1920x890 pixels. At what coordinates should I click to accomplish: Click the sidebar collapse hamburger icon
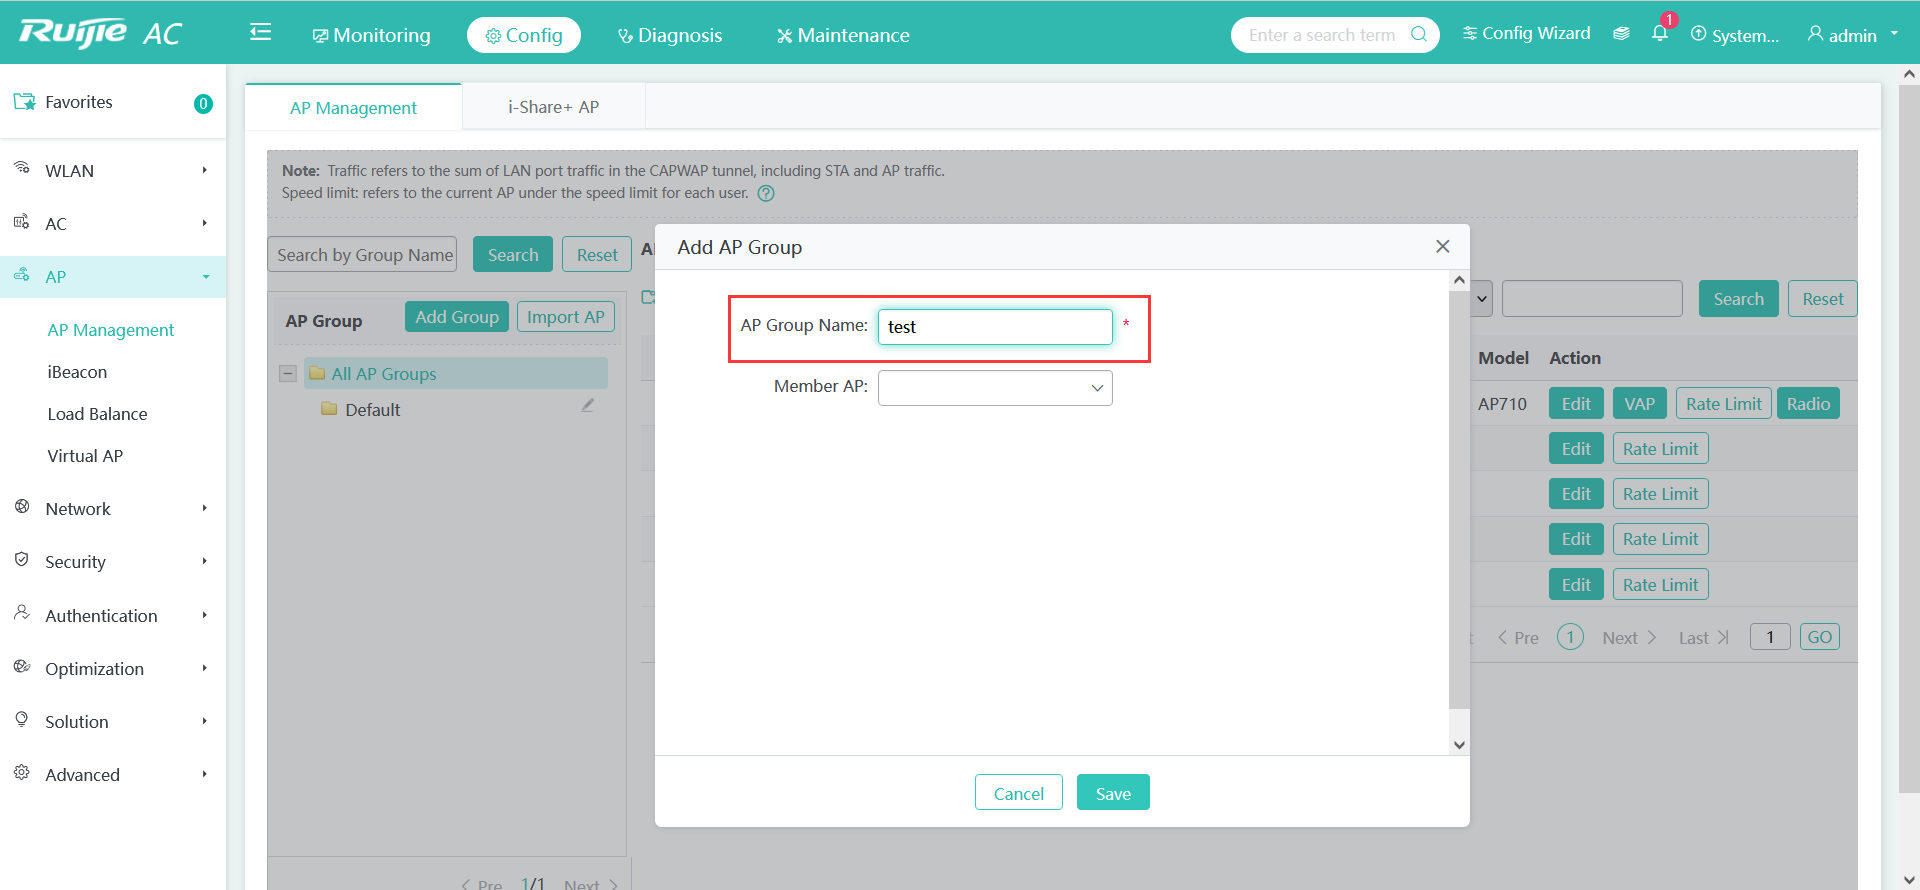point(260,33)
